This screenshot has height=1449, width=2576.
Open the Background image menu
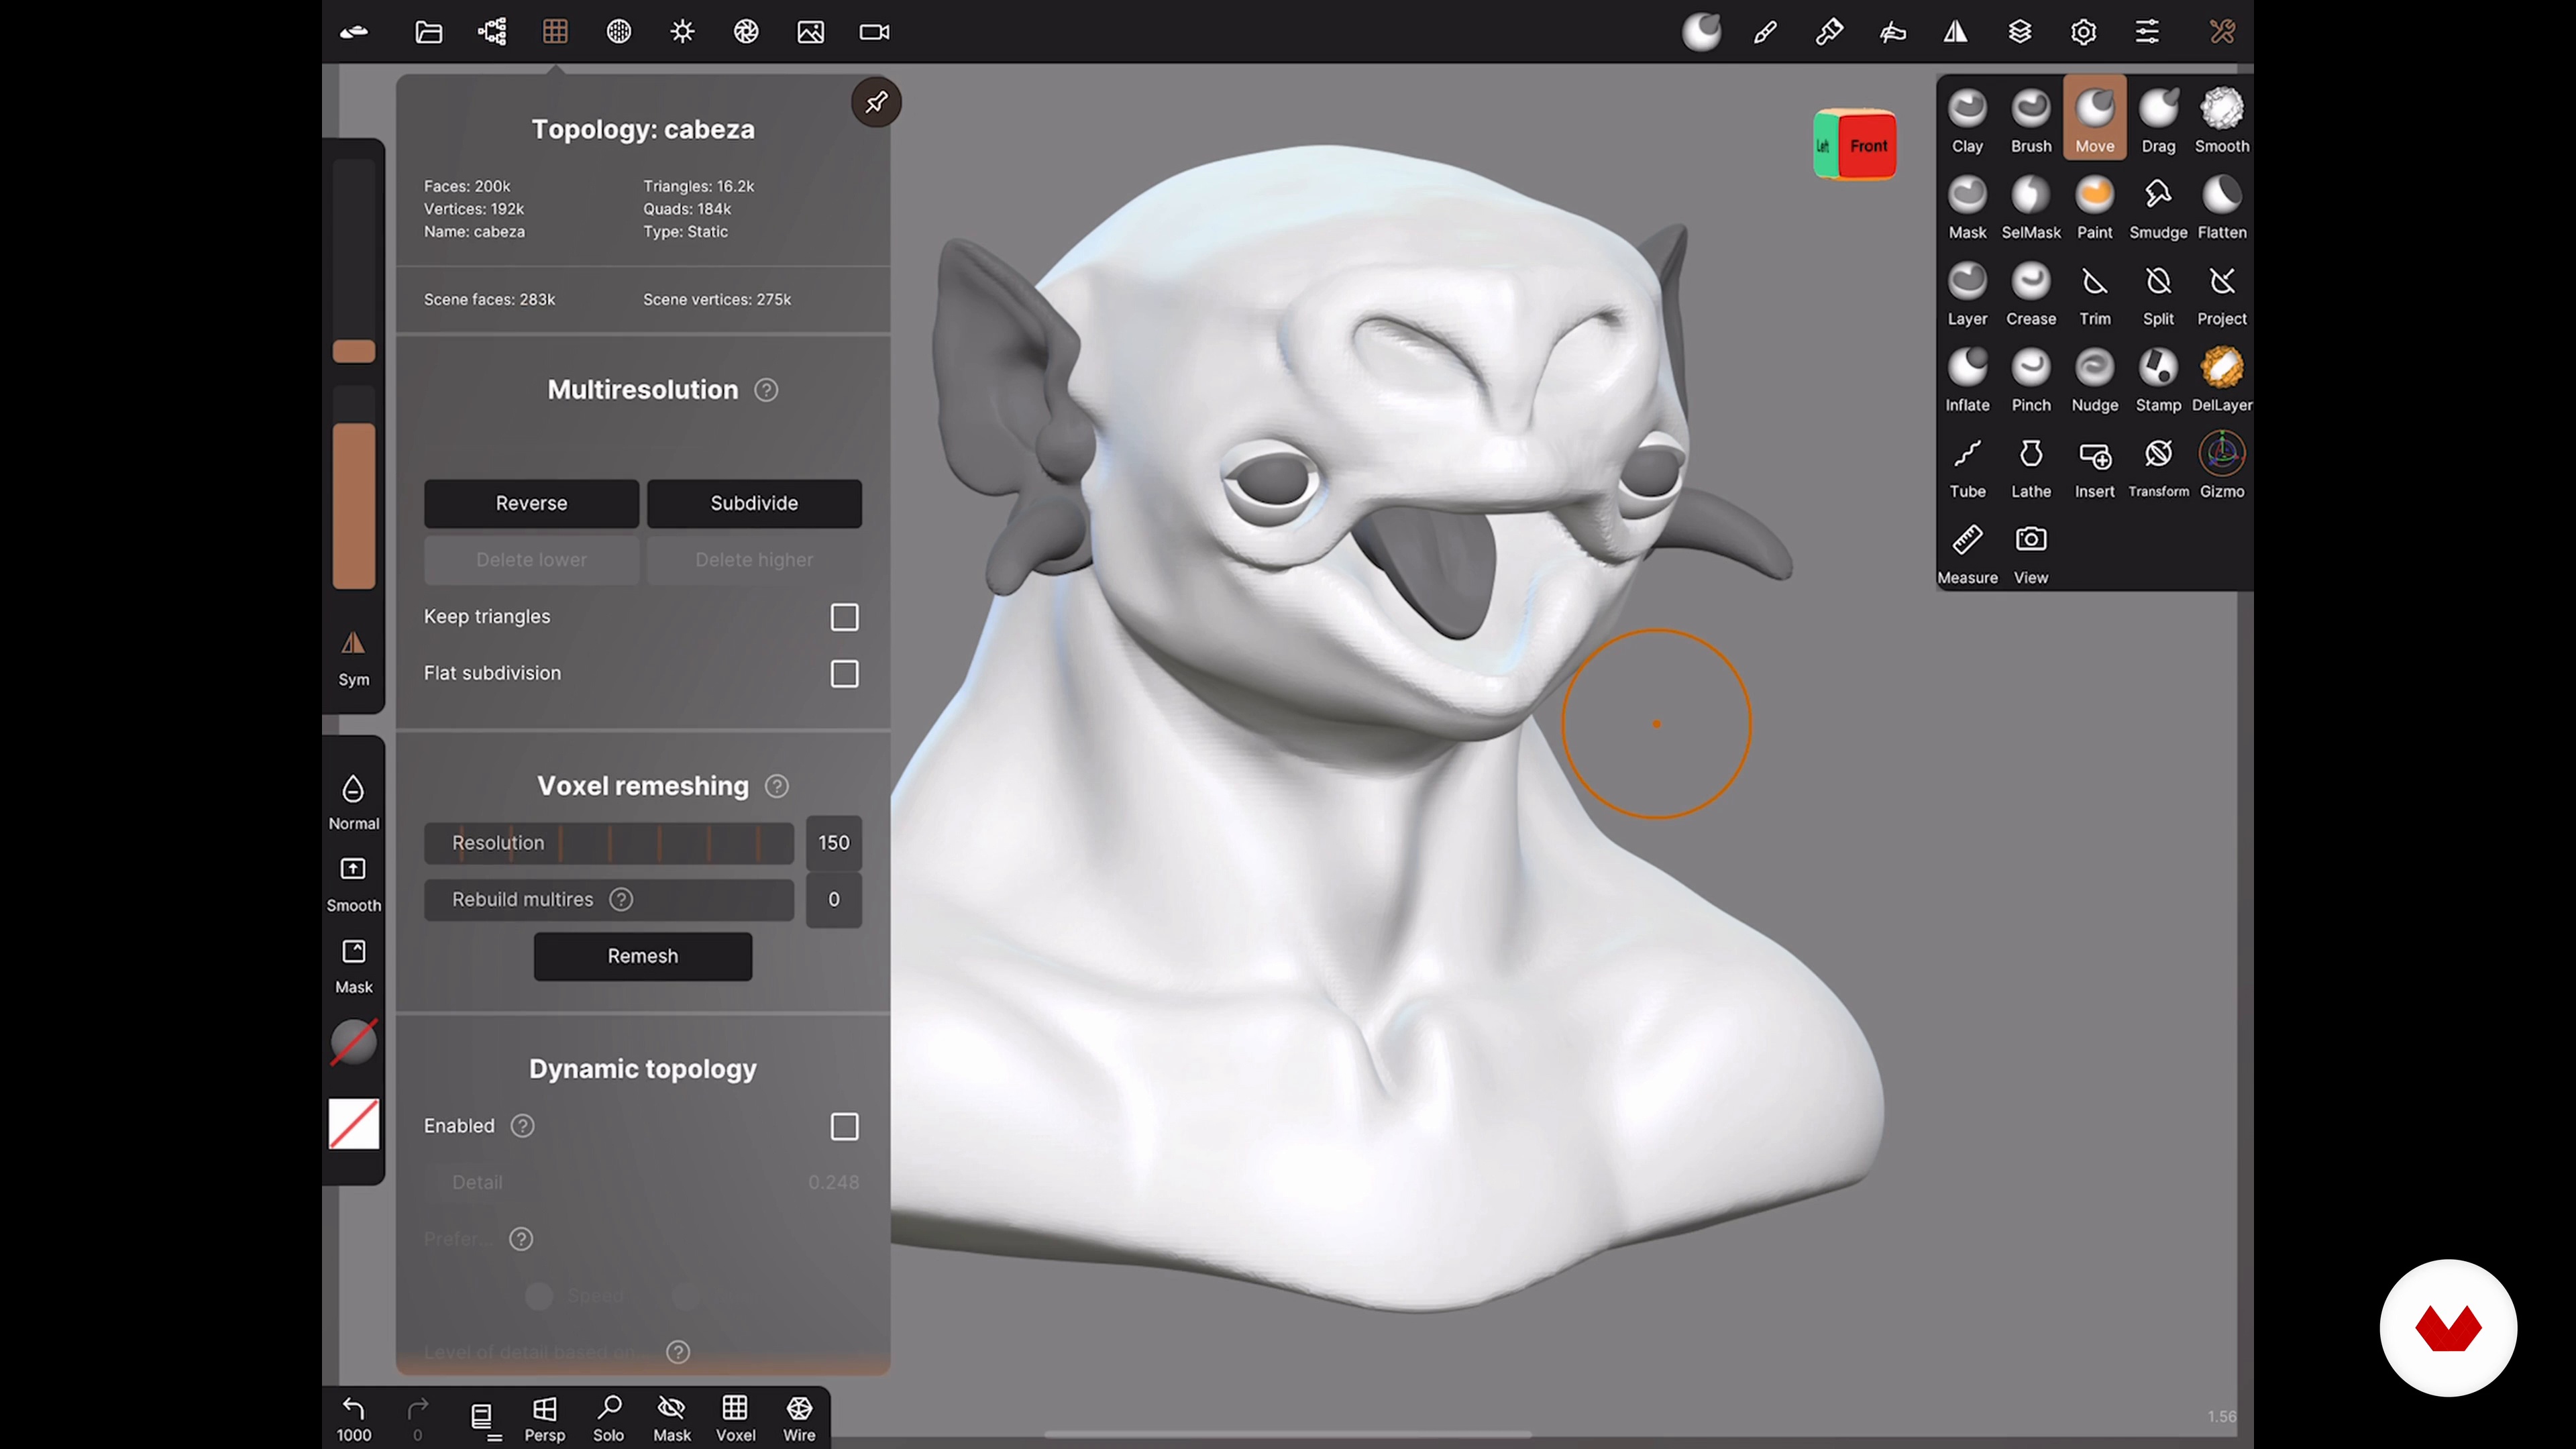pos(810,32)
